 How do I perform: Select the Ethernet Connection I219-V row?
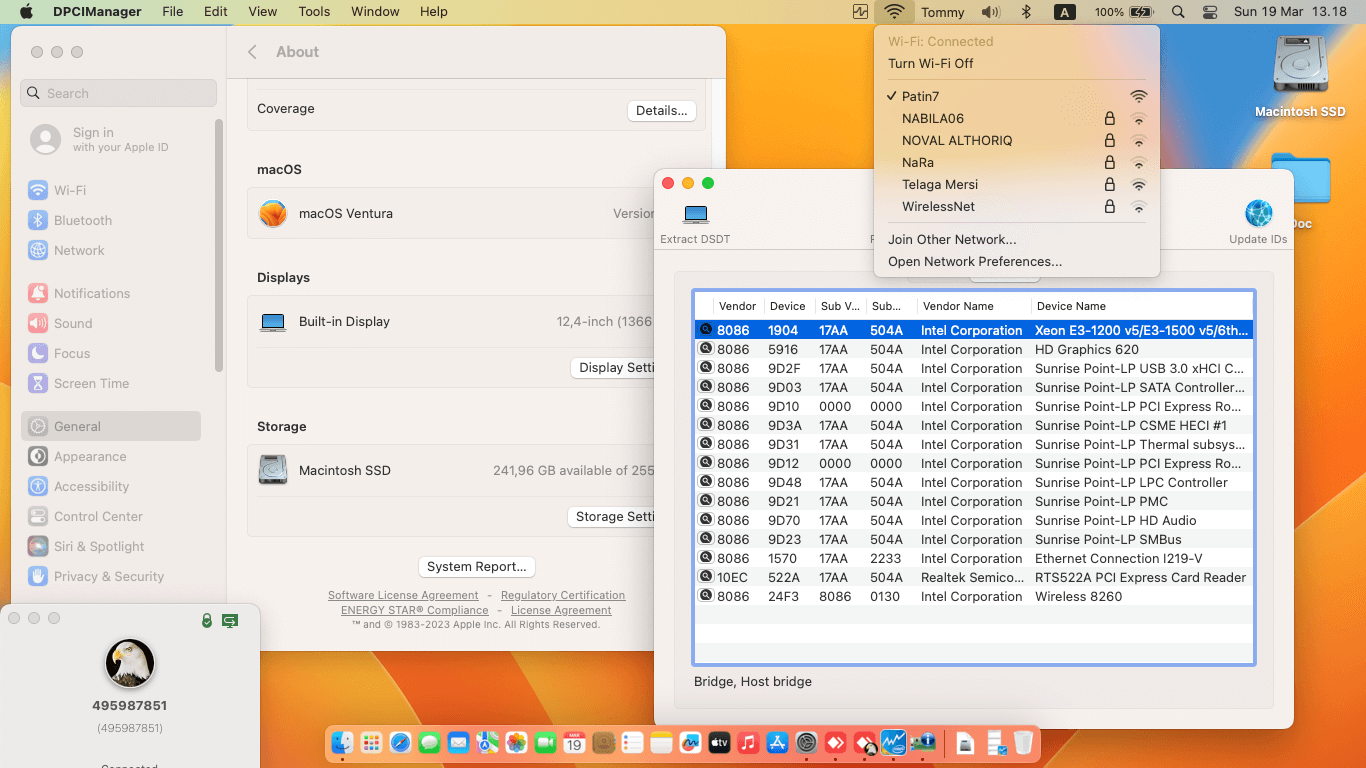[973, 559]
